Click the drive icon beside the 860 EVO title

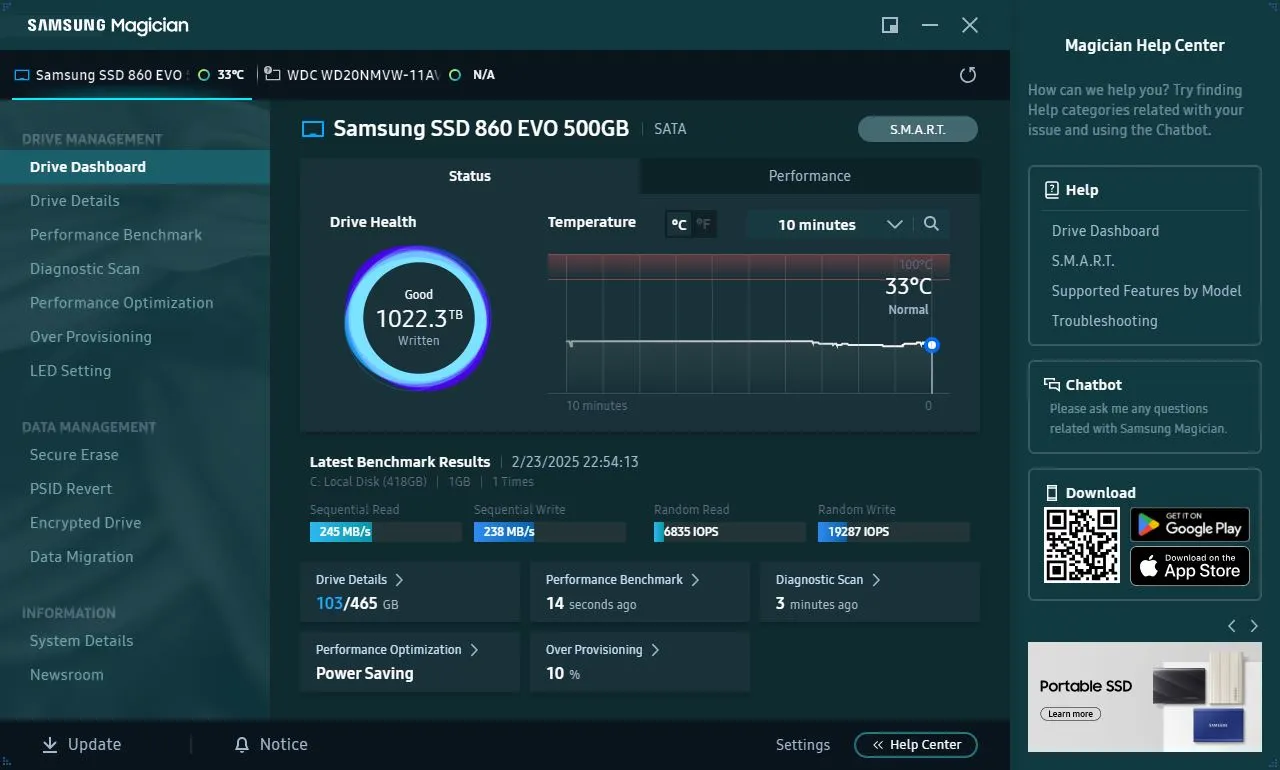click(313, 129)
